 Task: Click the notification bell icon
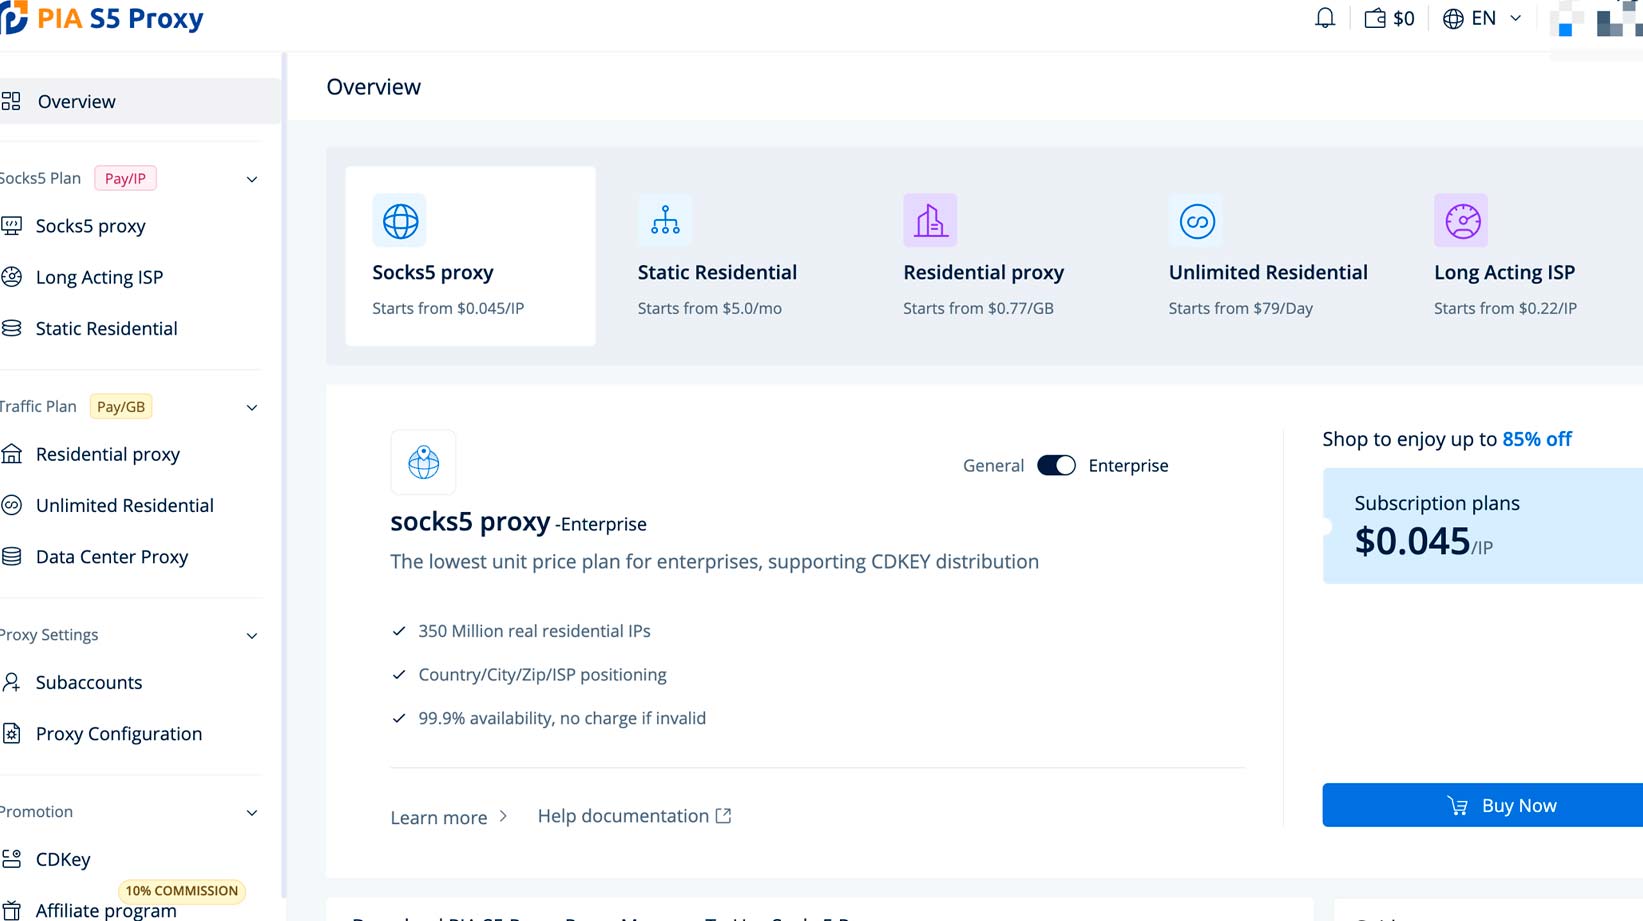tap(1324, 18)
